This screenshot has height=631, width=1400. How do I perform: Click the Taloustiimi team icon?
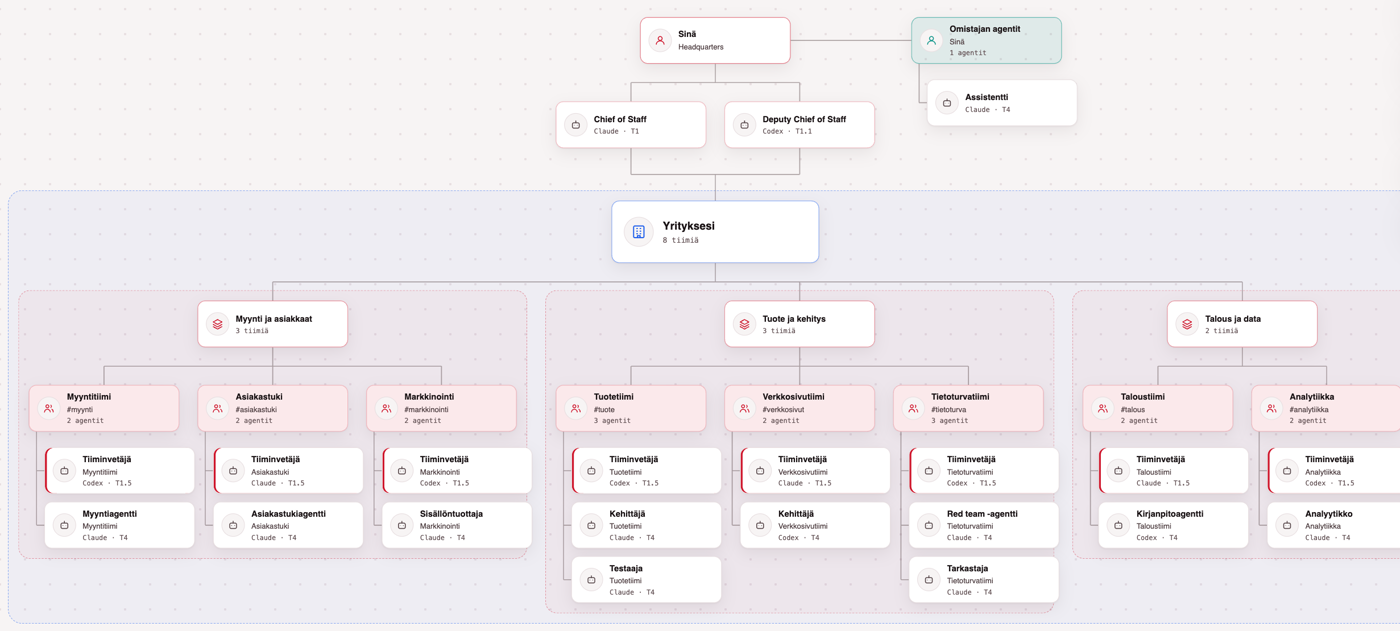click(x=1103, y=408)
